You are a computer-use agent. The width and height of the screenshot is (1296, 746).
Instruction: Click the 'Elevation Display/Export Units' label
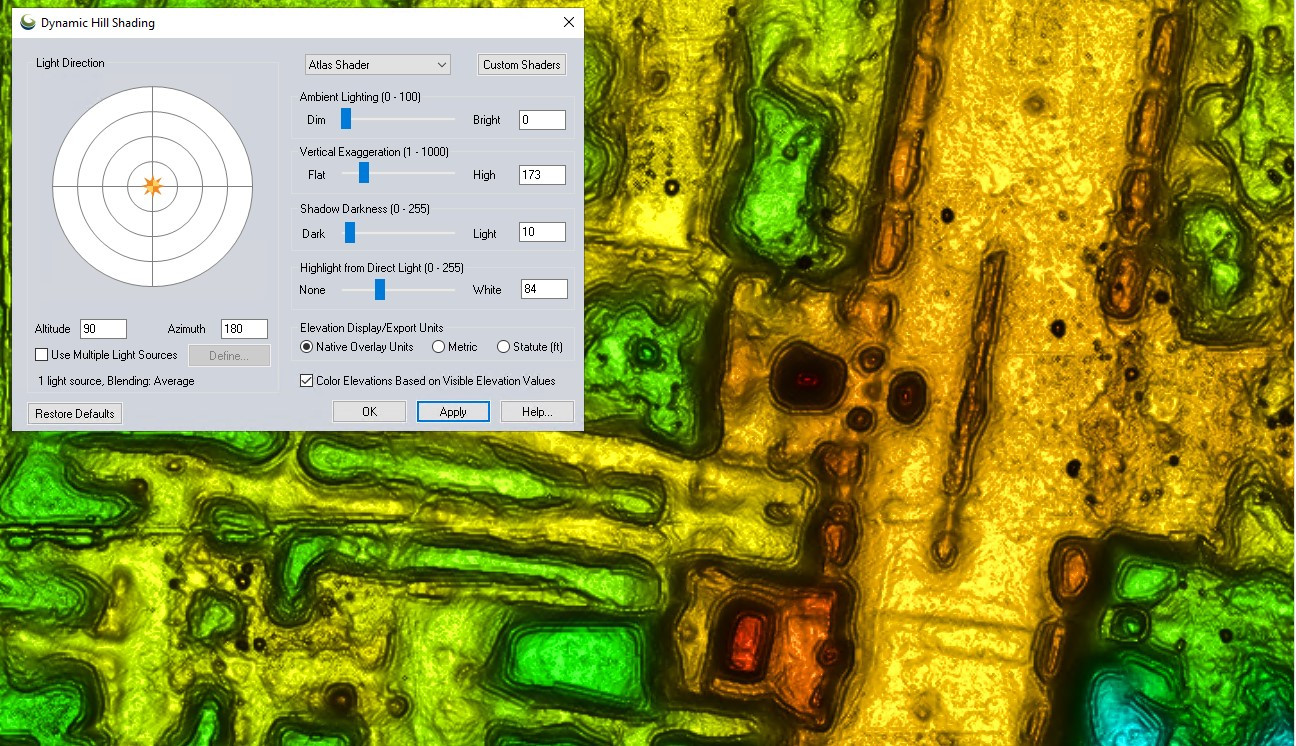(x=371, y=328)
